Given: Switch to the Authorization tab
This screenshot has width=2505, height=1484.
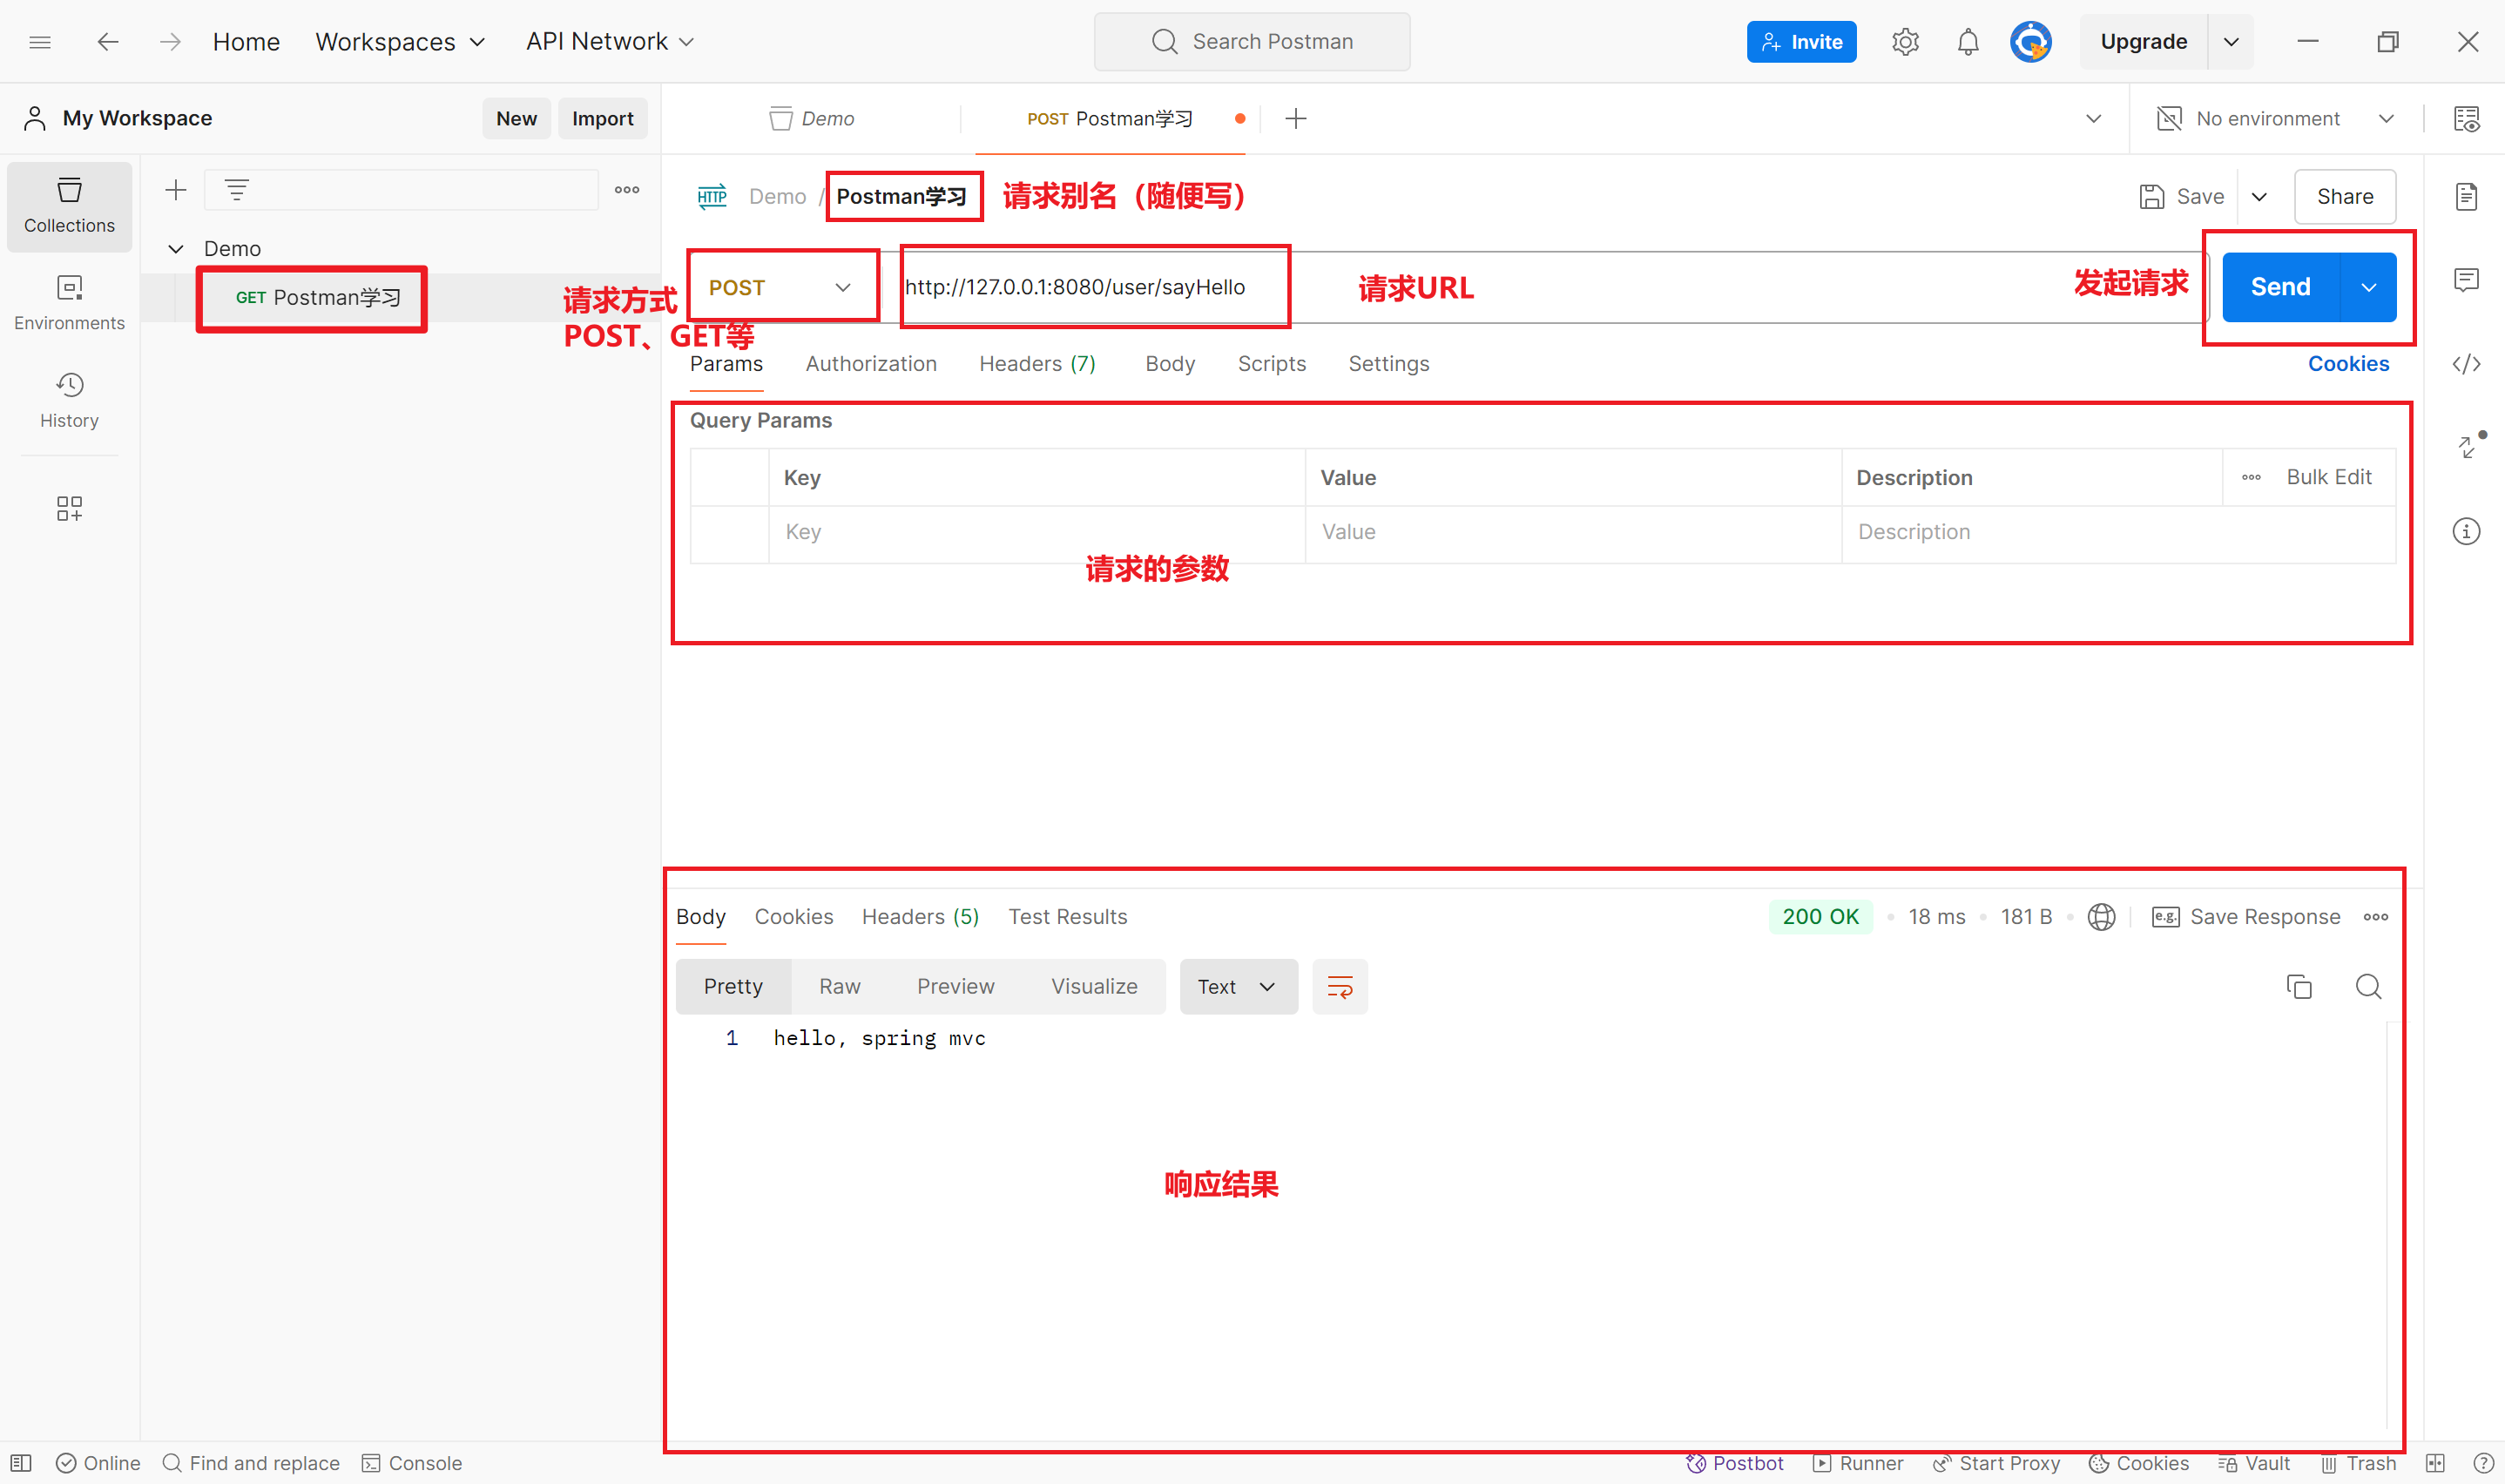Looking at the screenshot, I should pyautogui.click(x=871, y=364).
